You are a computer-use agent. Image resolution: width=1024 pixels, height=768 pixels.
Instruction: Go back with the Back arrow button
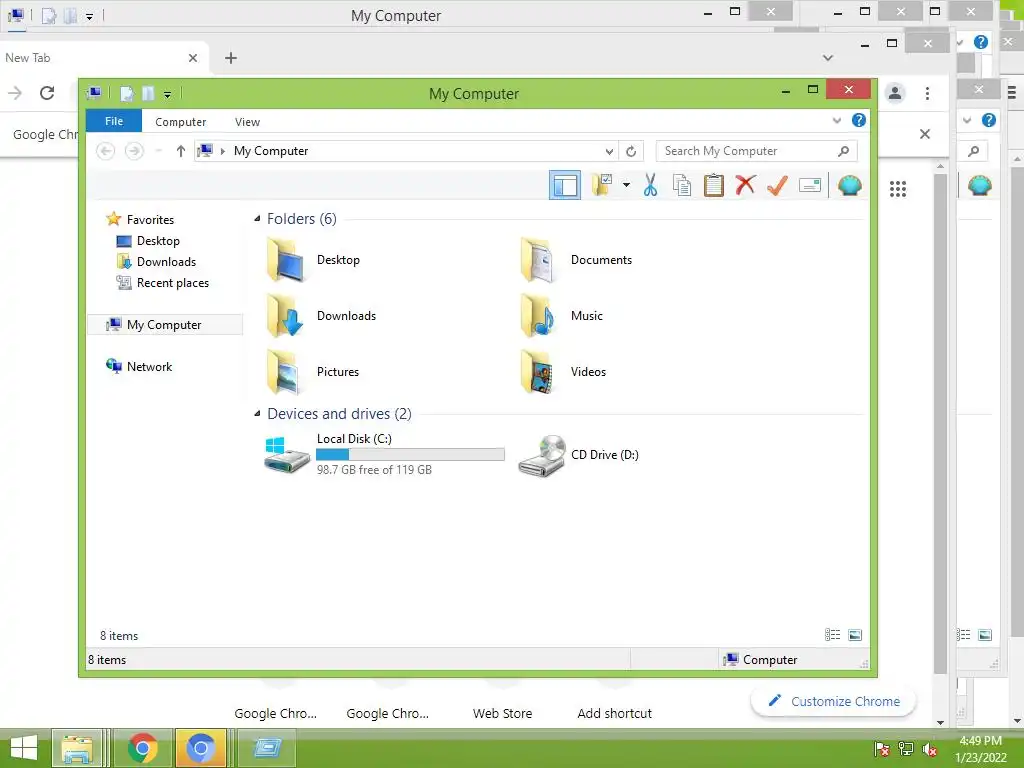click(106, 152)
